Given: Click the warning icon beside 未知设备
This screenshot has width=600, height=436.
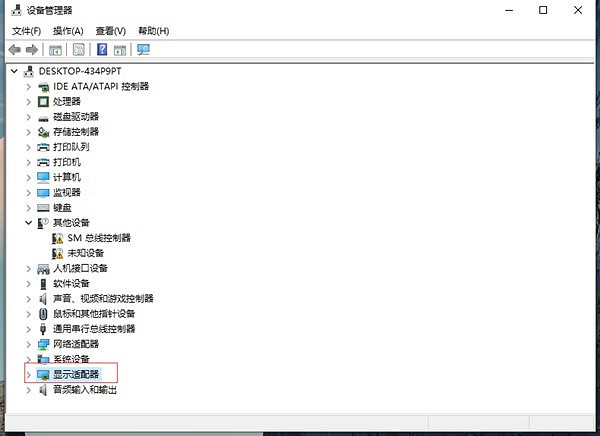Looking at the screenshot, I should coord(58,253).
